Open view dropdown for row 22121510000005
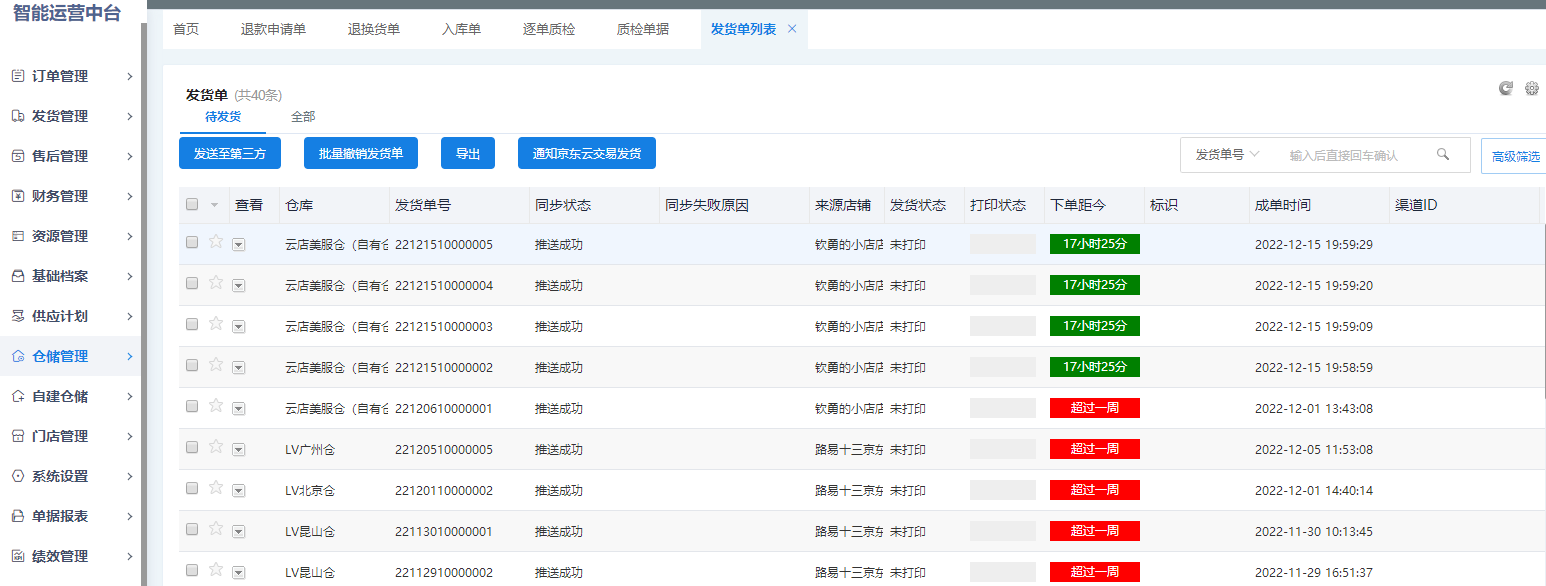Viewport: 1546px width, 586px height. [238, 245]
